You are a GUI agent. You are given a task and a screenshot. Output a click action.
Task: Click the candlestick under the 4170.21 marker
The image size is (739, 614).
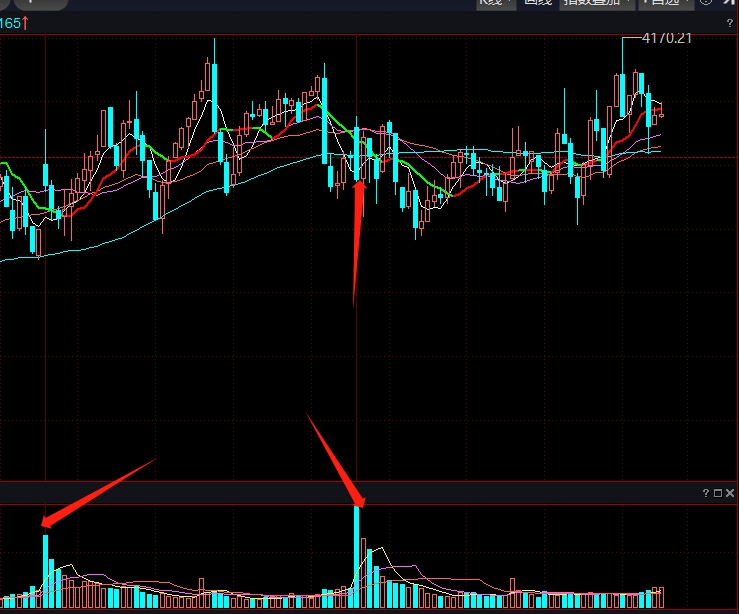pos(622,95)
